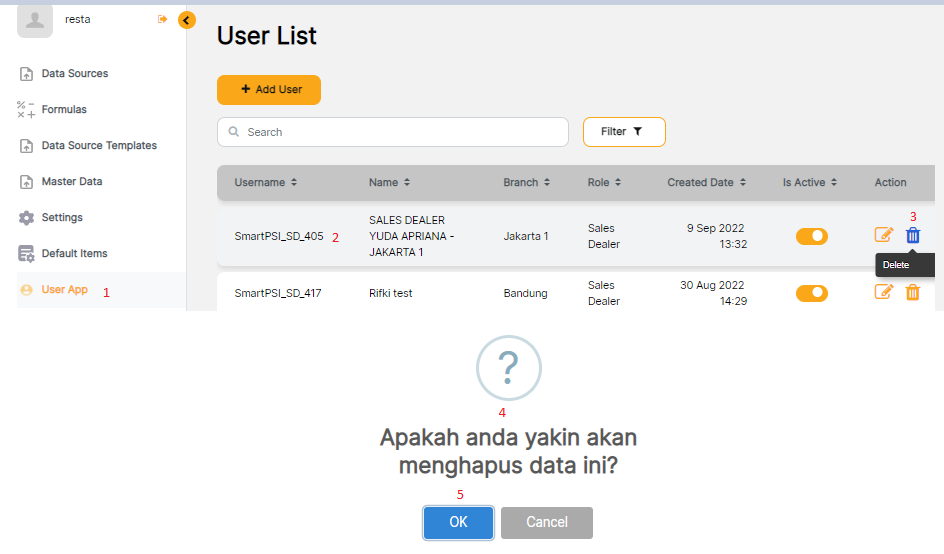Click into the Search input field
This screenshot has height=554, width=944.
click(x=400, y=132)
